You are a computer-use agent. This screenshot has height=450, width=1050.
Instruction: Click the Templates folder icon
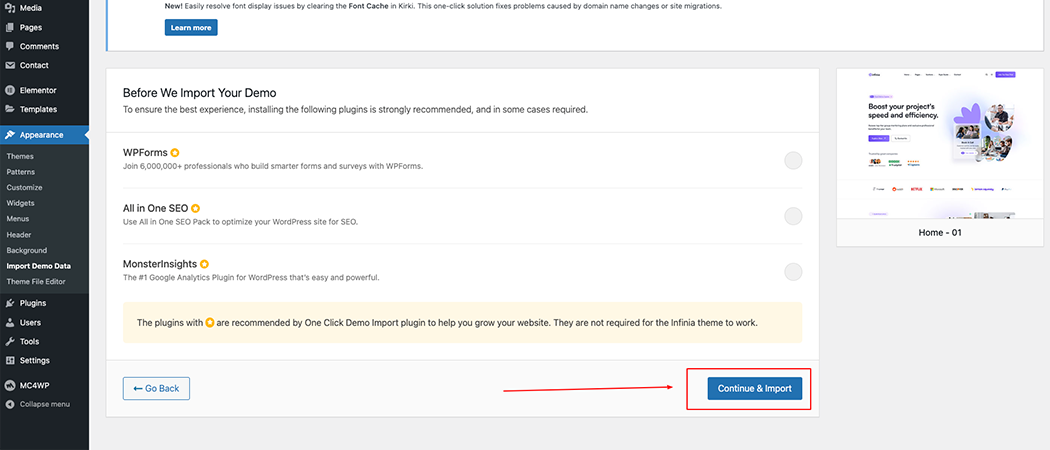pyautogui.click(x=10, y=109)
